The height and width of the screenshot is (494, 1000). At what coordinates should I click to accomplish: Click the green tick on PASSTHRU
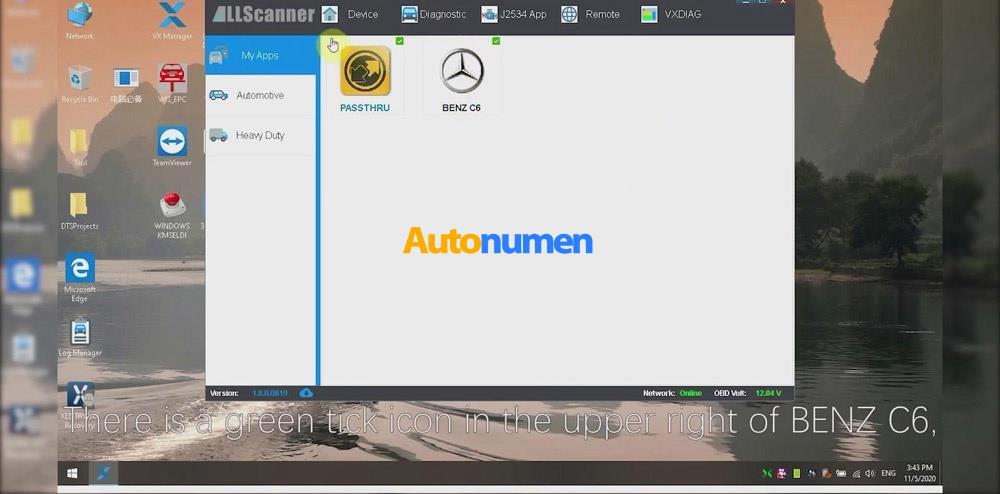[400, 41]
